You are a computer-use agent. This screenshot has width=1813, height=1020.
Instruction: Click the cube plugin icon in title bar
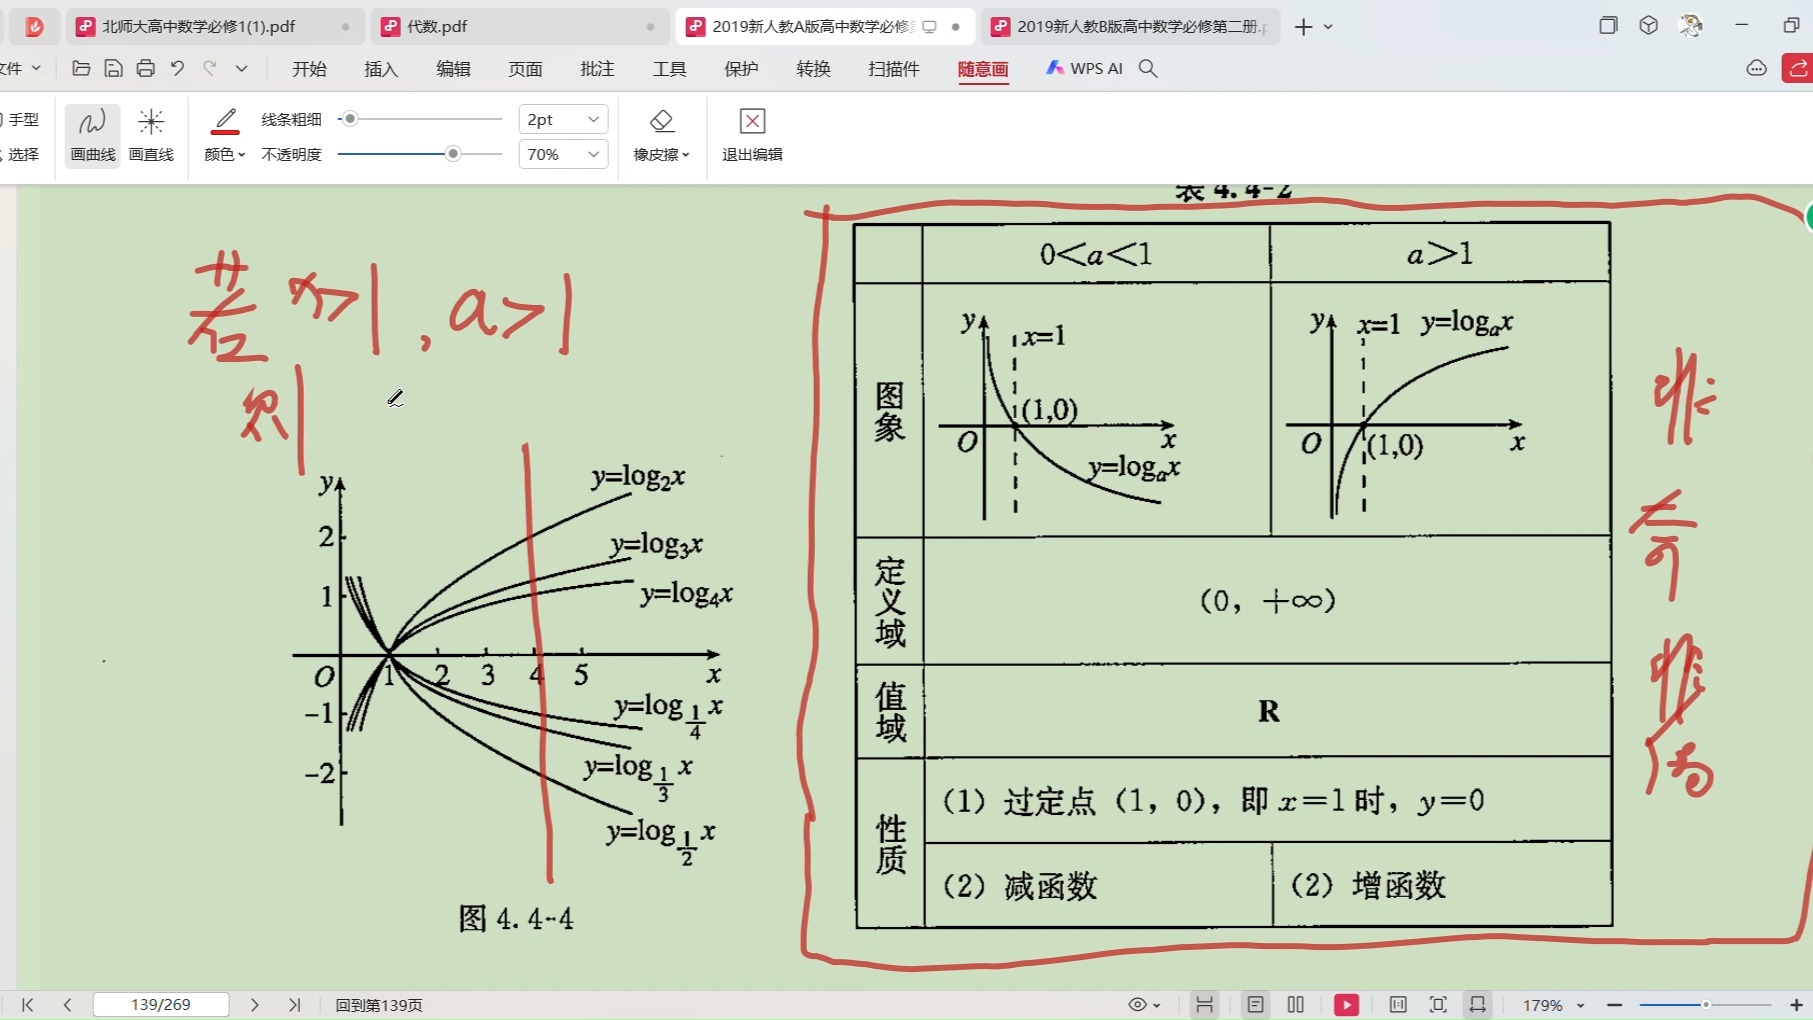[x=1649, y=26]
